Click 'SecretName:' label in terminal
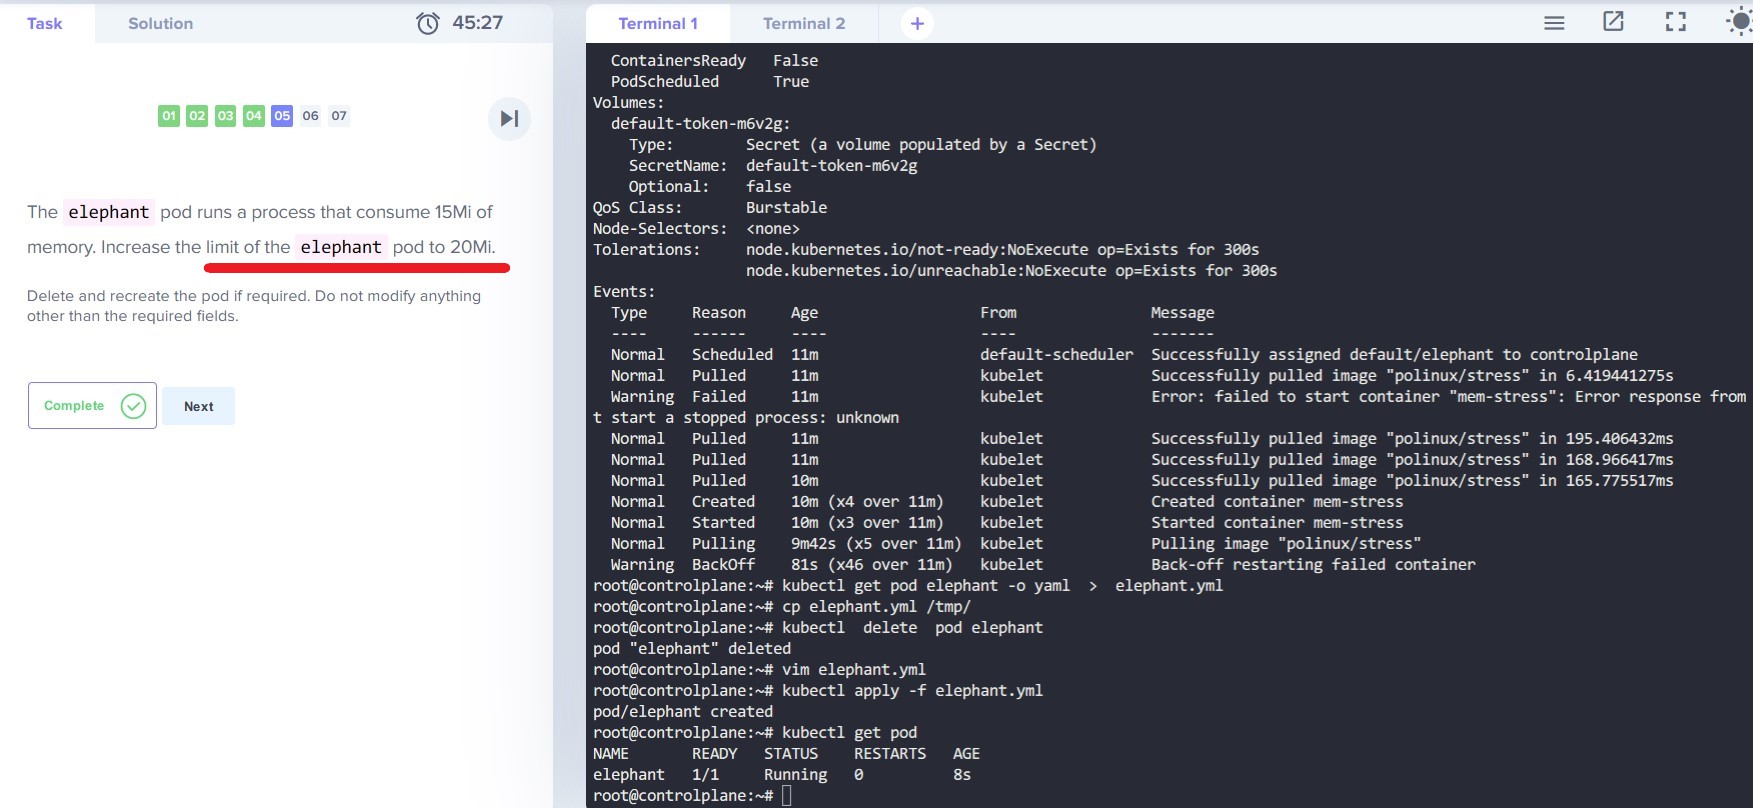 point(678,166)
